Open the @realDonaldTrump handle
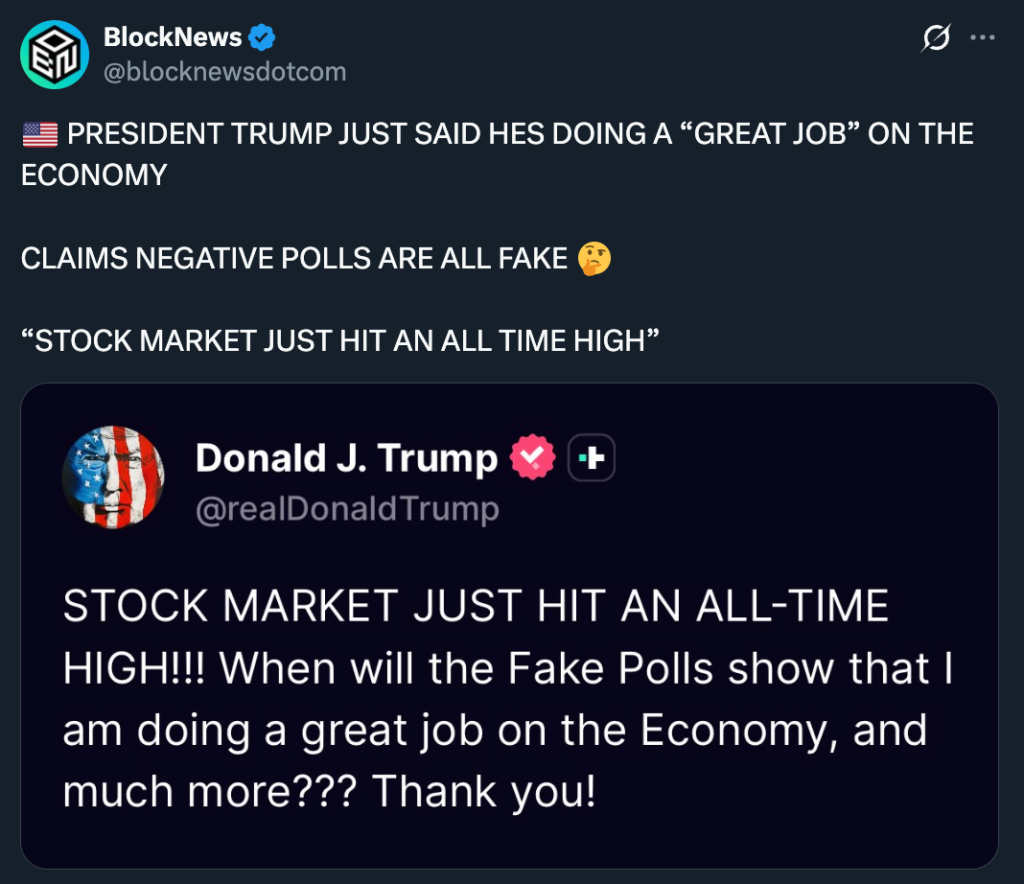This screenshot has width=1024, height=884. tap(346, 508)
